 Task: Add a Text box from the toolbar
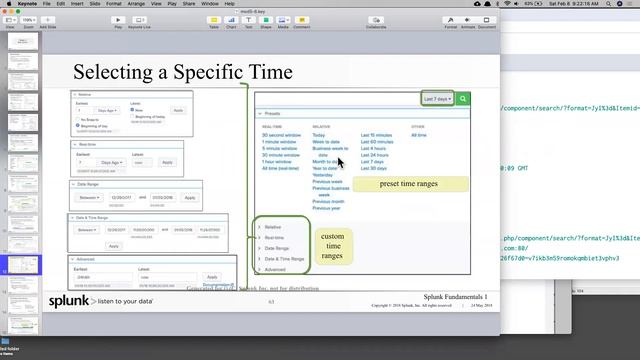click(248, 20)
